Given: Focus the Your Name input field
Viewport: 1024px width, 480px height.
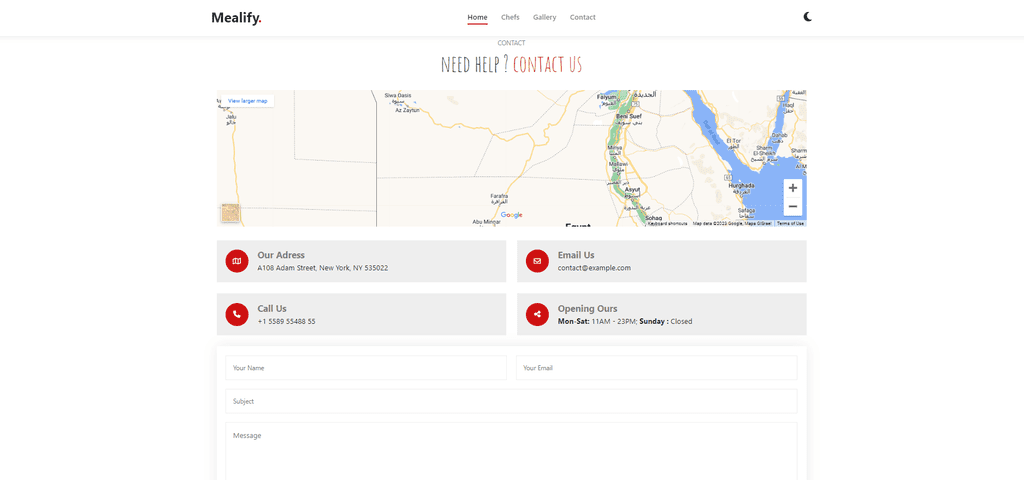Looking at the screenshot, I should pos(366,368).
